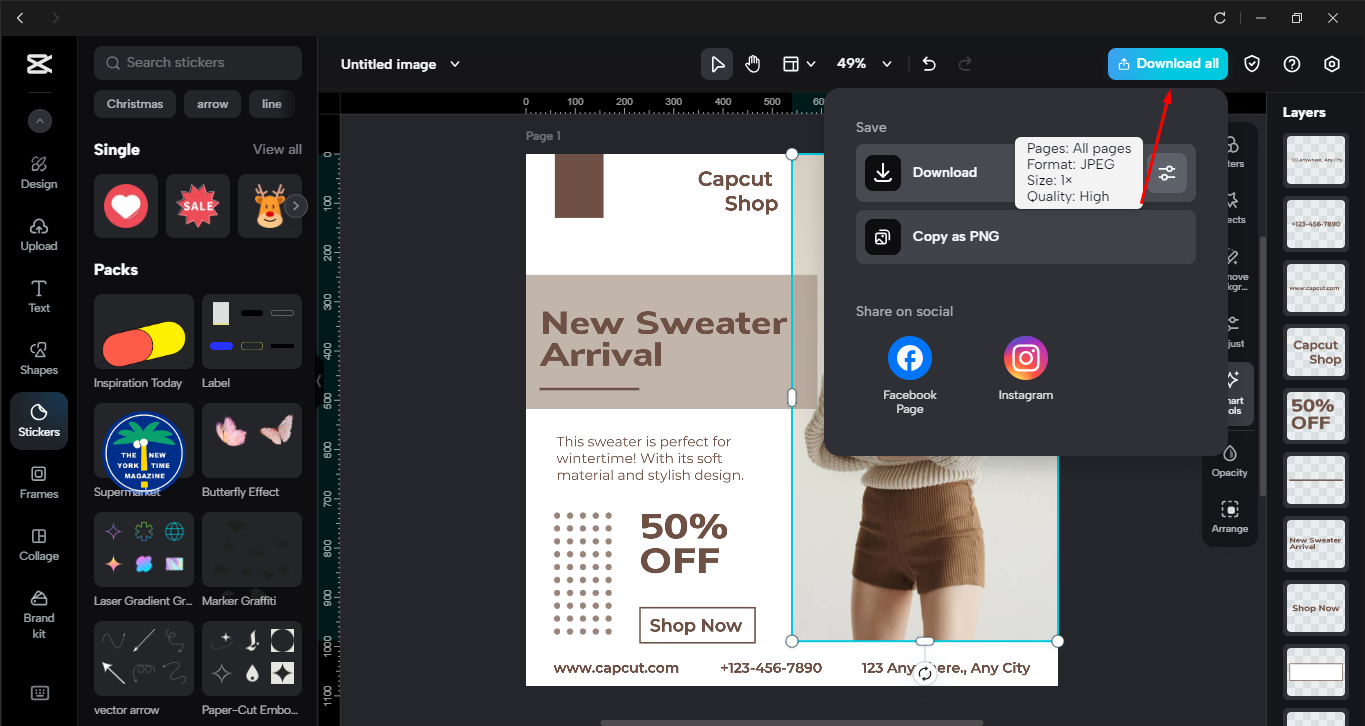Select the Stickers sidebar tab
The height and width of the screenshot is (726, 1365).
[x=39, y=420]
